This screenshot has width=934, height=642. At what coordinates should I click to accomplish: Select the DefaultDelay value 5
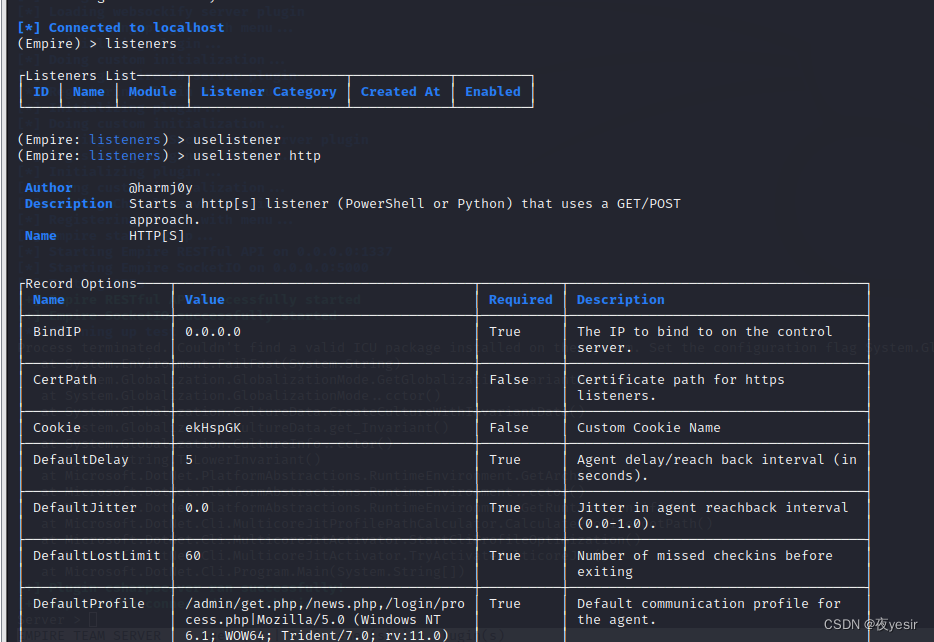point(189,460)
